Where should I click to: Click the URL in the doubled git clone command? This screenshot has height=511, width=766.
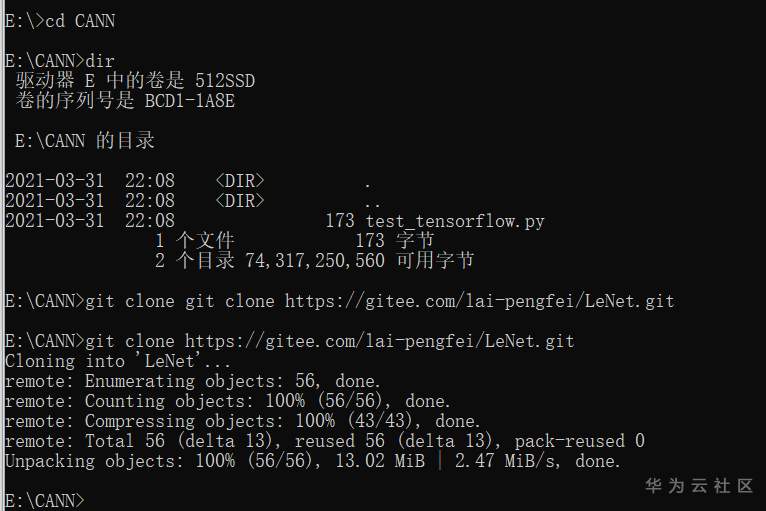point(480,301)
